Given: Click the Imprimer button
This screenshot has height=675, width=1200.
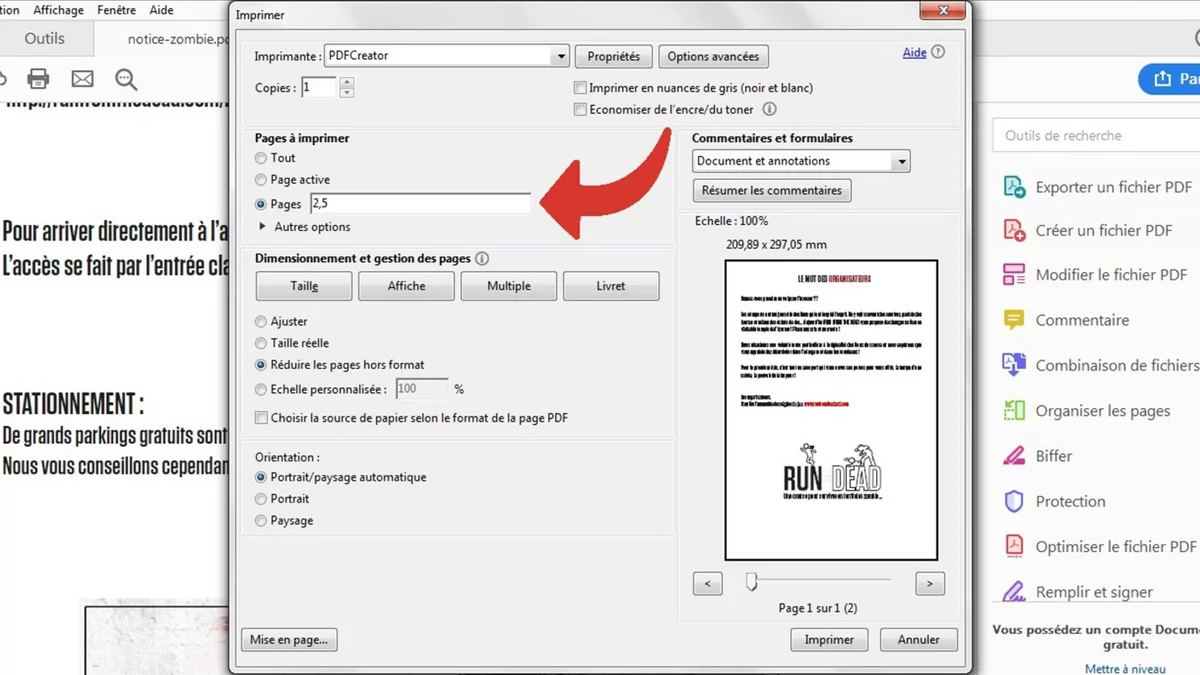Looking at the screenshot, I should click(x=829, y=640).
